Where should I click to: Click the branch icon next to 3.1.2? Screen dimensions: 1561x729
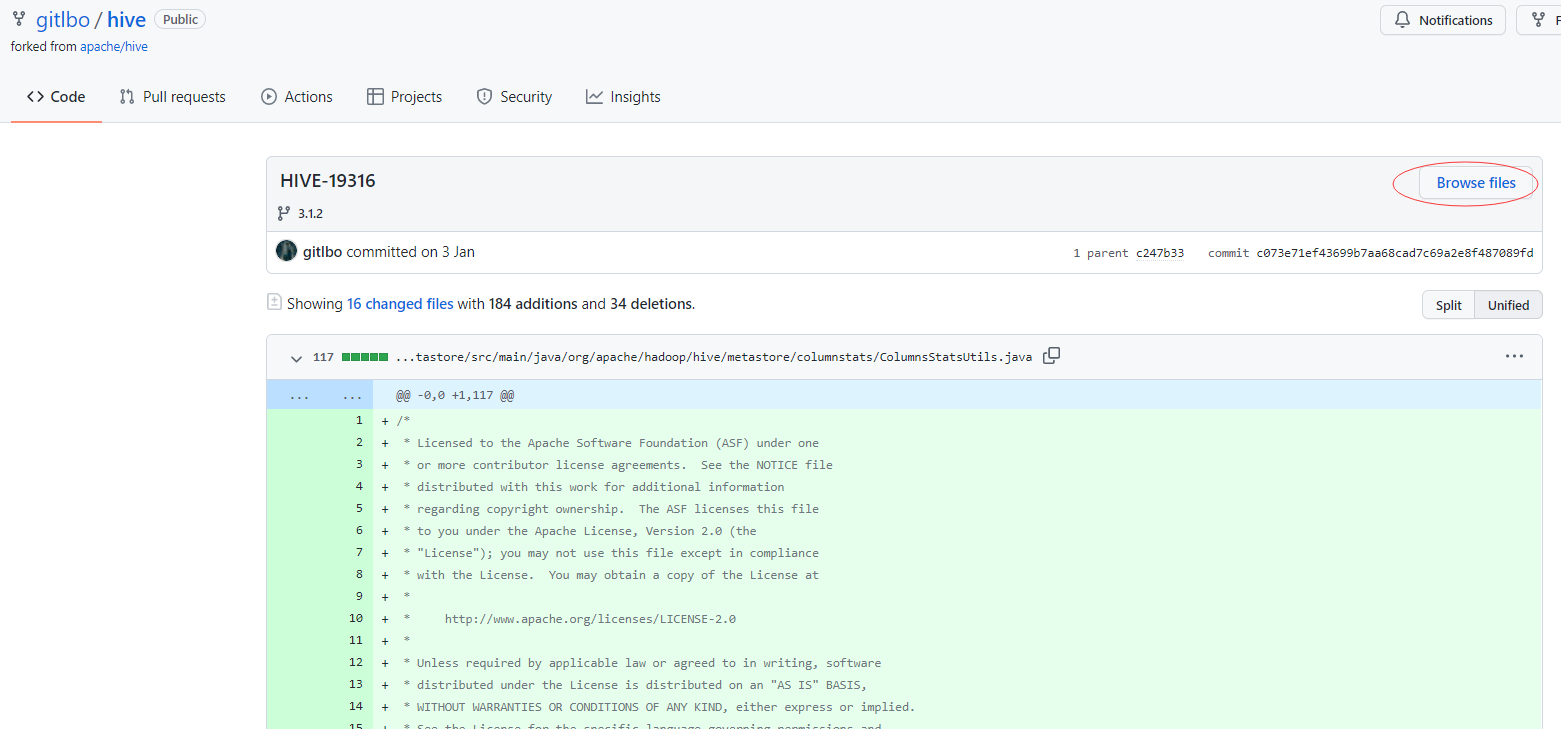pos(283,213)
